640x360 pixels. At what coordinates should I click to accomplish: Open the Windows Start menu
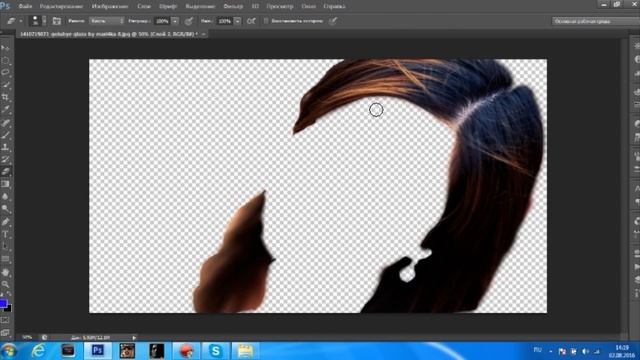tap(9, 351)
